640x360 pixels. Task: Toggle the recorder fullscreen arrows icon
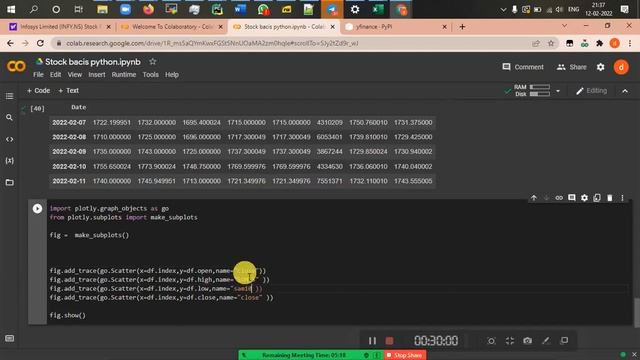pyautogui.click(x=509, y=341)
